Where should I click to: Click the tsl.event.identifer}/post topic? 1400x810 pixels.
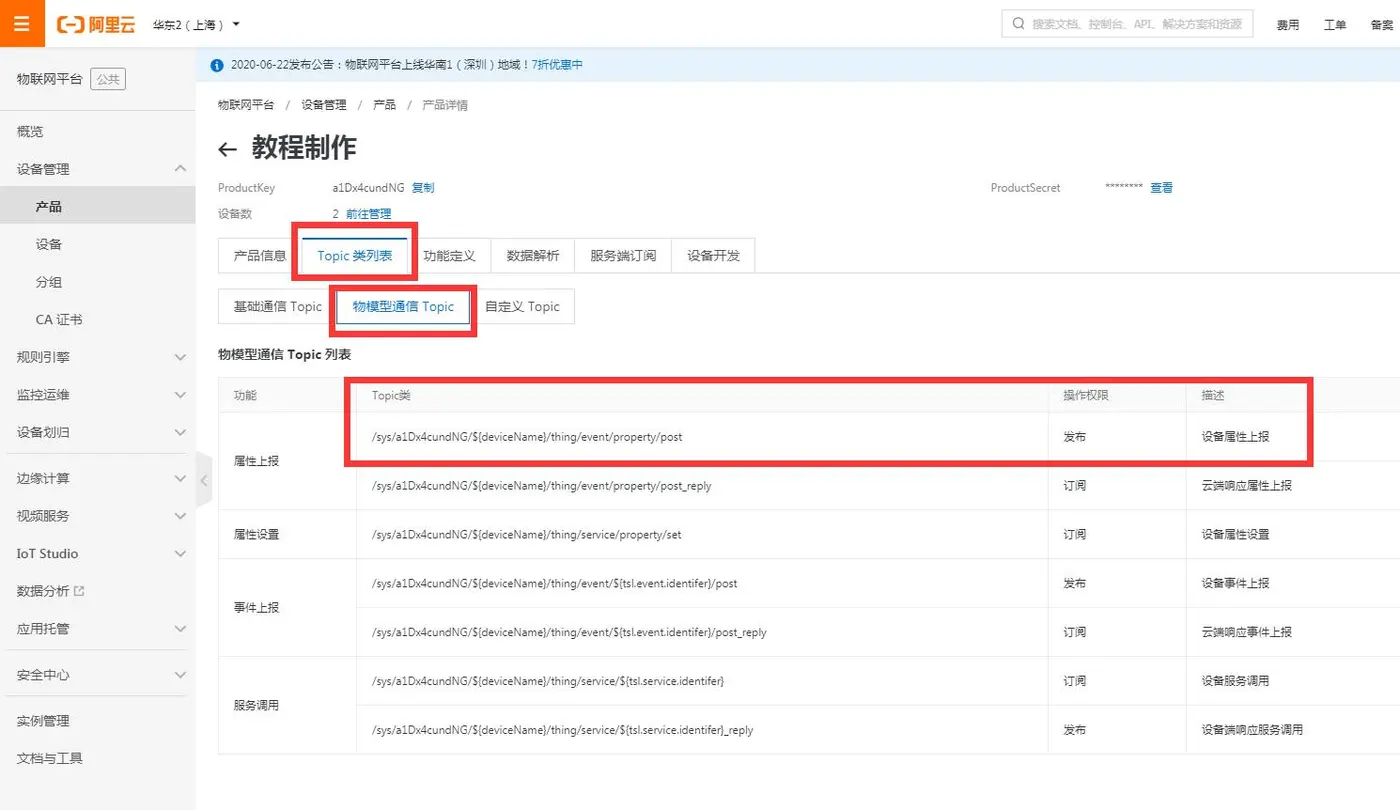pyautogui.click(x=554, y=583)
